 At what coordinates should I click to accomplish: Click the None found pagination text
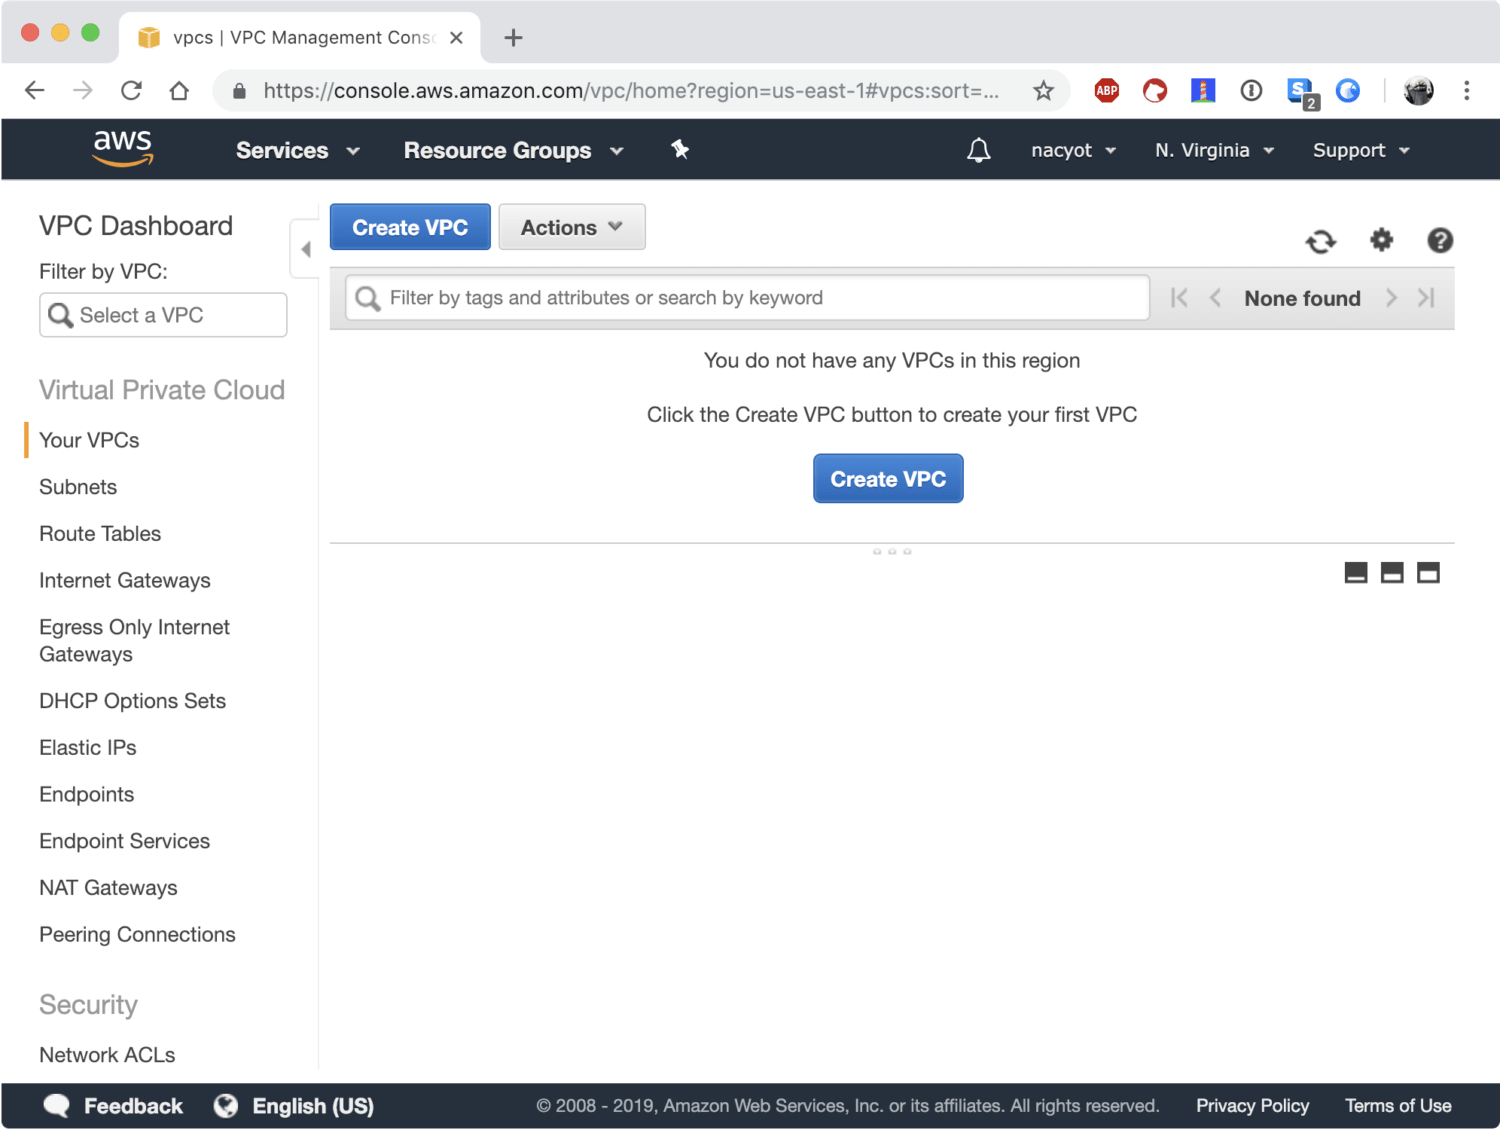[x=1302, y=298]
